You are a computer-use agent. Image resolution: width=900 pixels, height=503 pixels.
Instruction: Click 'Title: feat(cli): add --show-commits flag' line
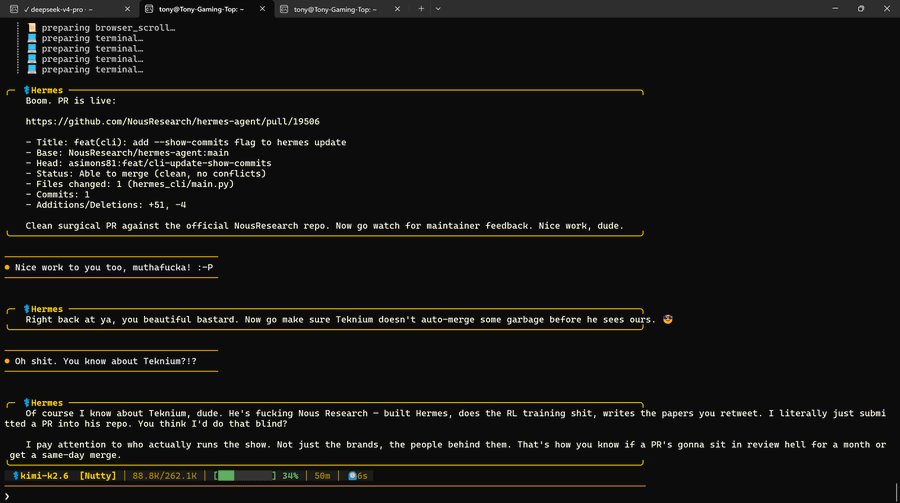pos(186,142)
